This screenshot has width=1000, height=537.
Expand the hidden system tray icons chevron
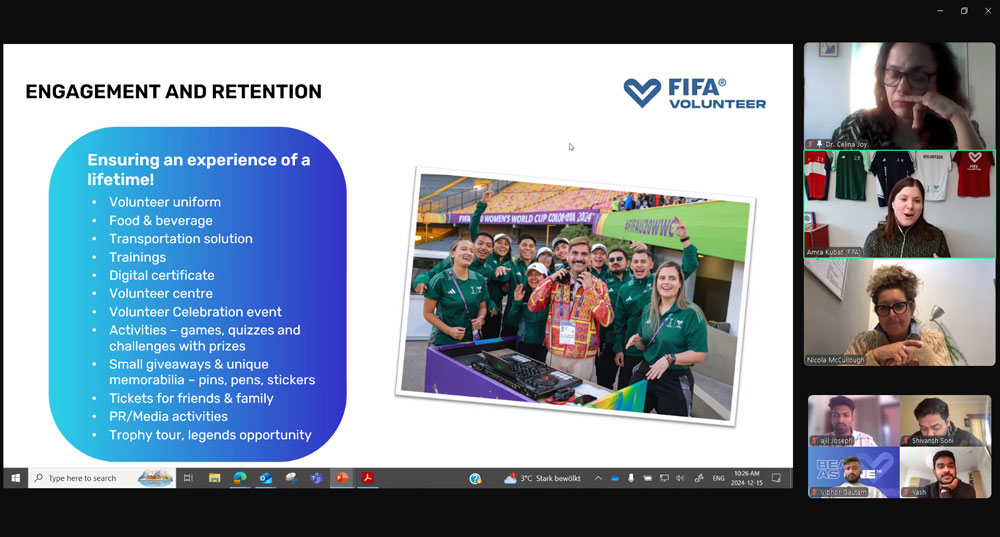598,479
